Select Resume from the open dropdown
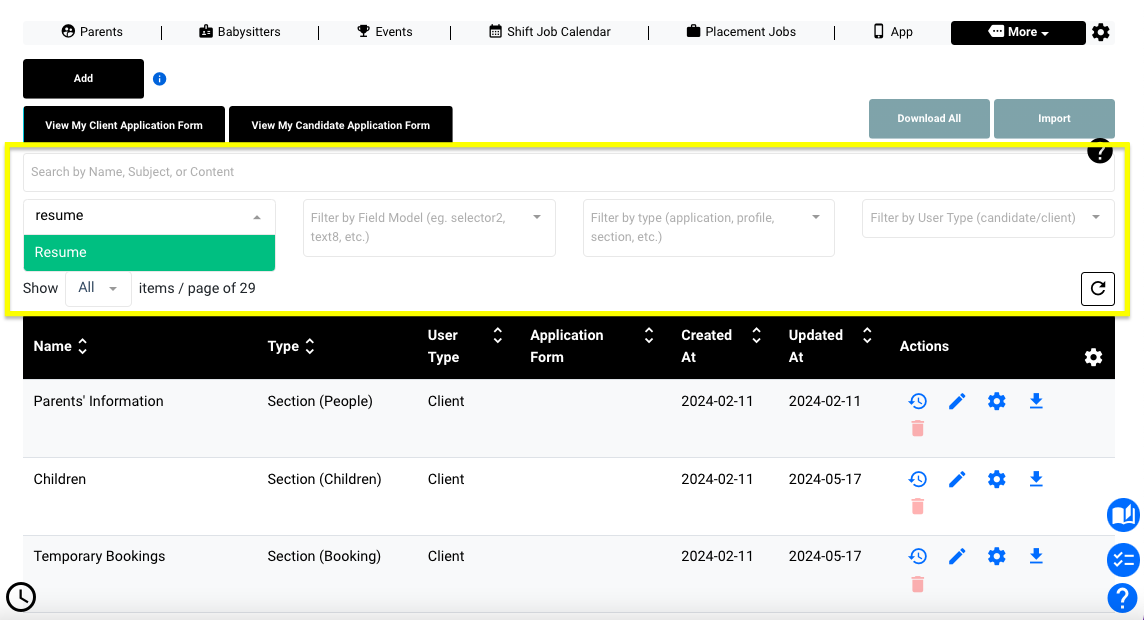The width and height of the screenshot is (1144, 620). point(149,253)
